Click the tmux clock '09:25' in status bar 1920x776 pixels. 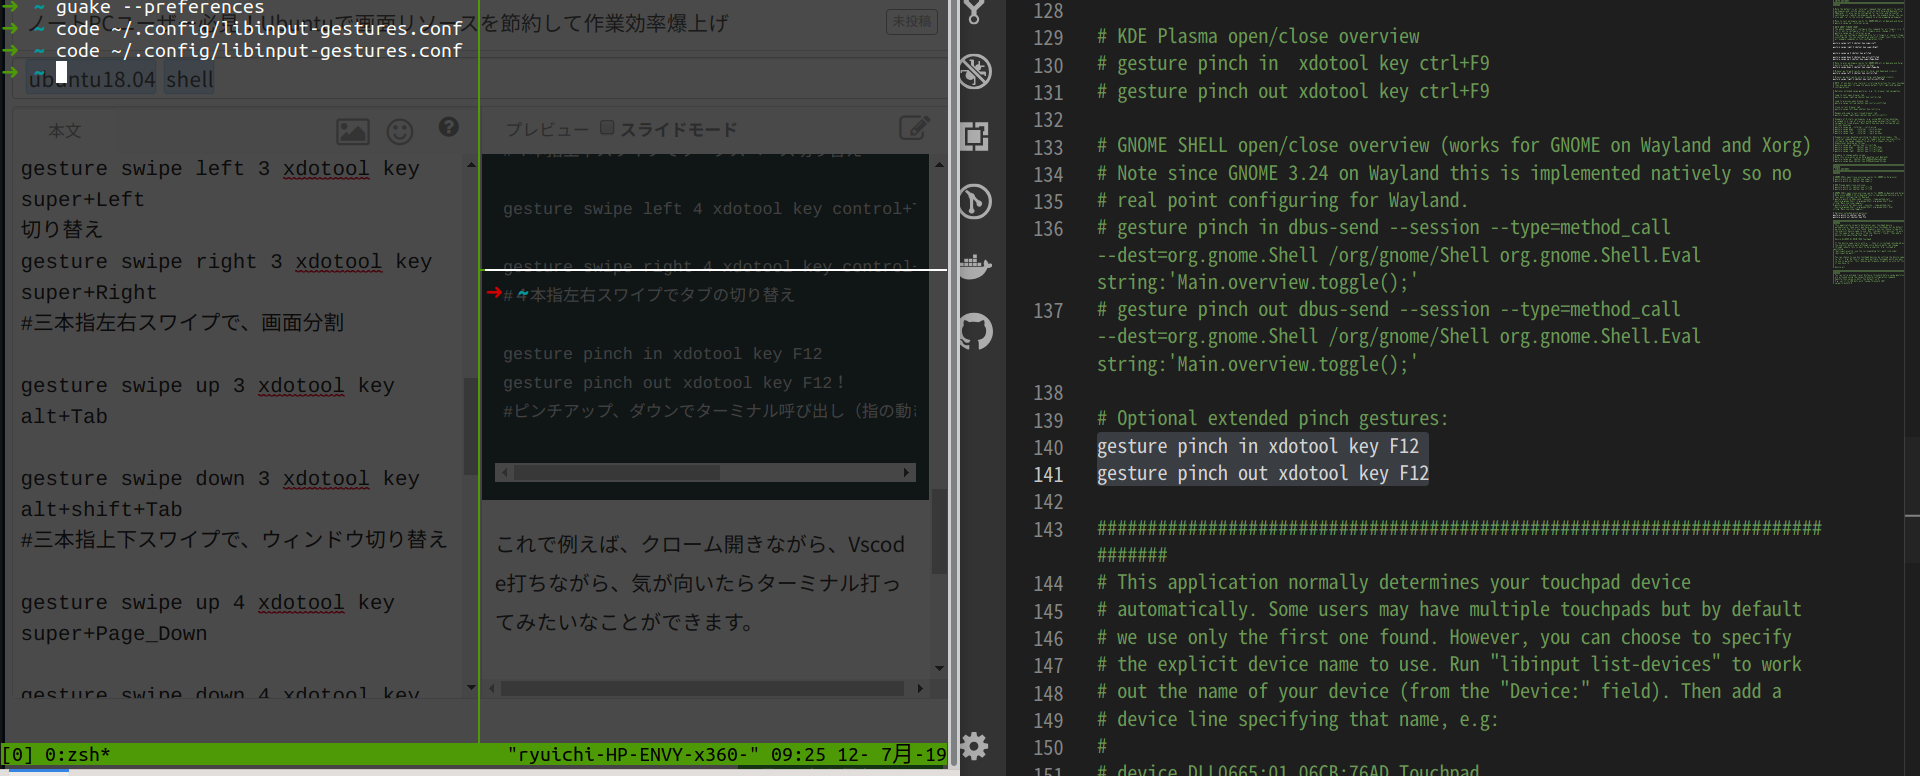798,755
